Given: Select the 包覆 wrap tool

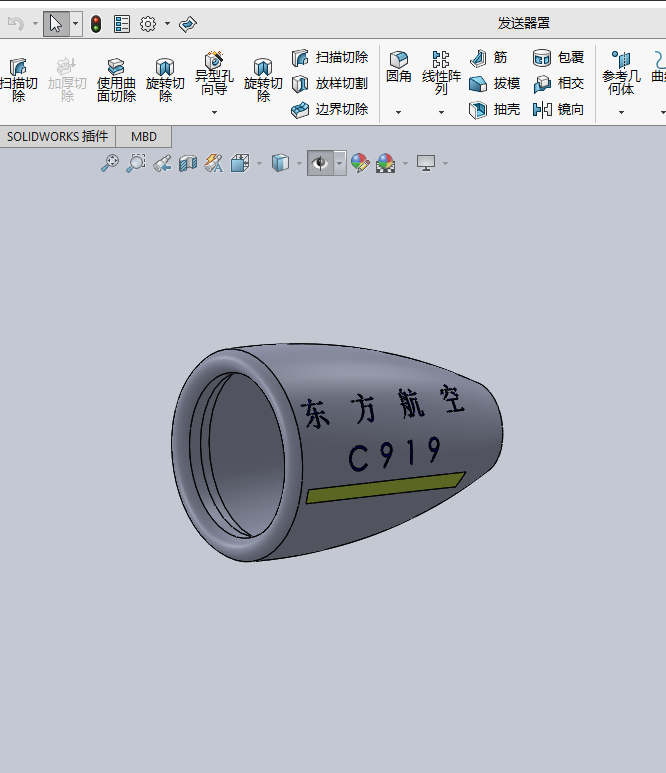Looking at the screenshot, I should (x=559, y=58).
